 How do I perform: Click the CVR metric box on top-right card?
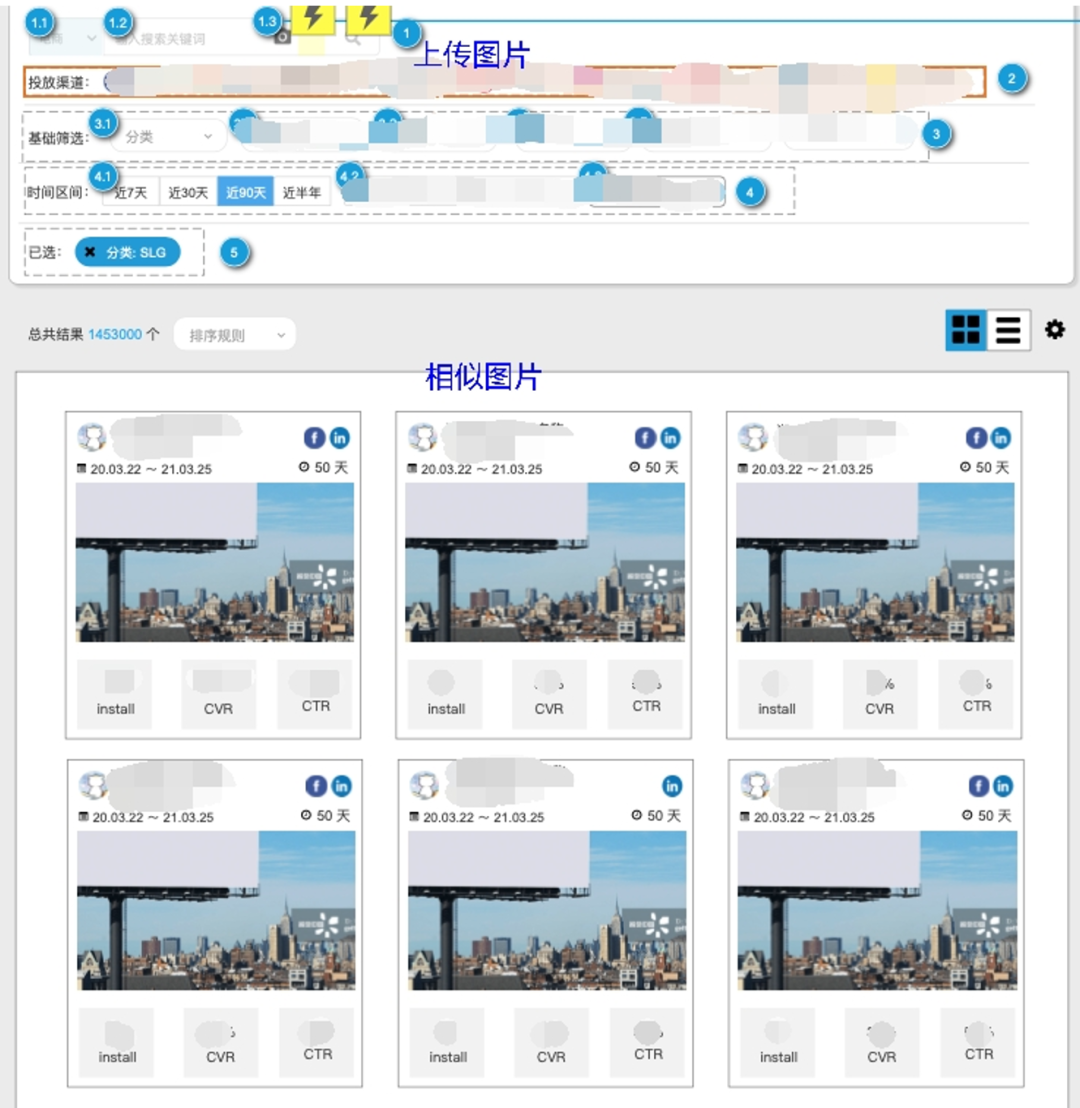click(880, 694)
